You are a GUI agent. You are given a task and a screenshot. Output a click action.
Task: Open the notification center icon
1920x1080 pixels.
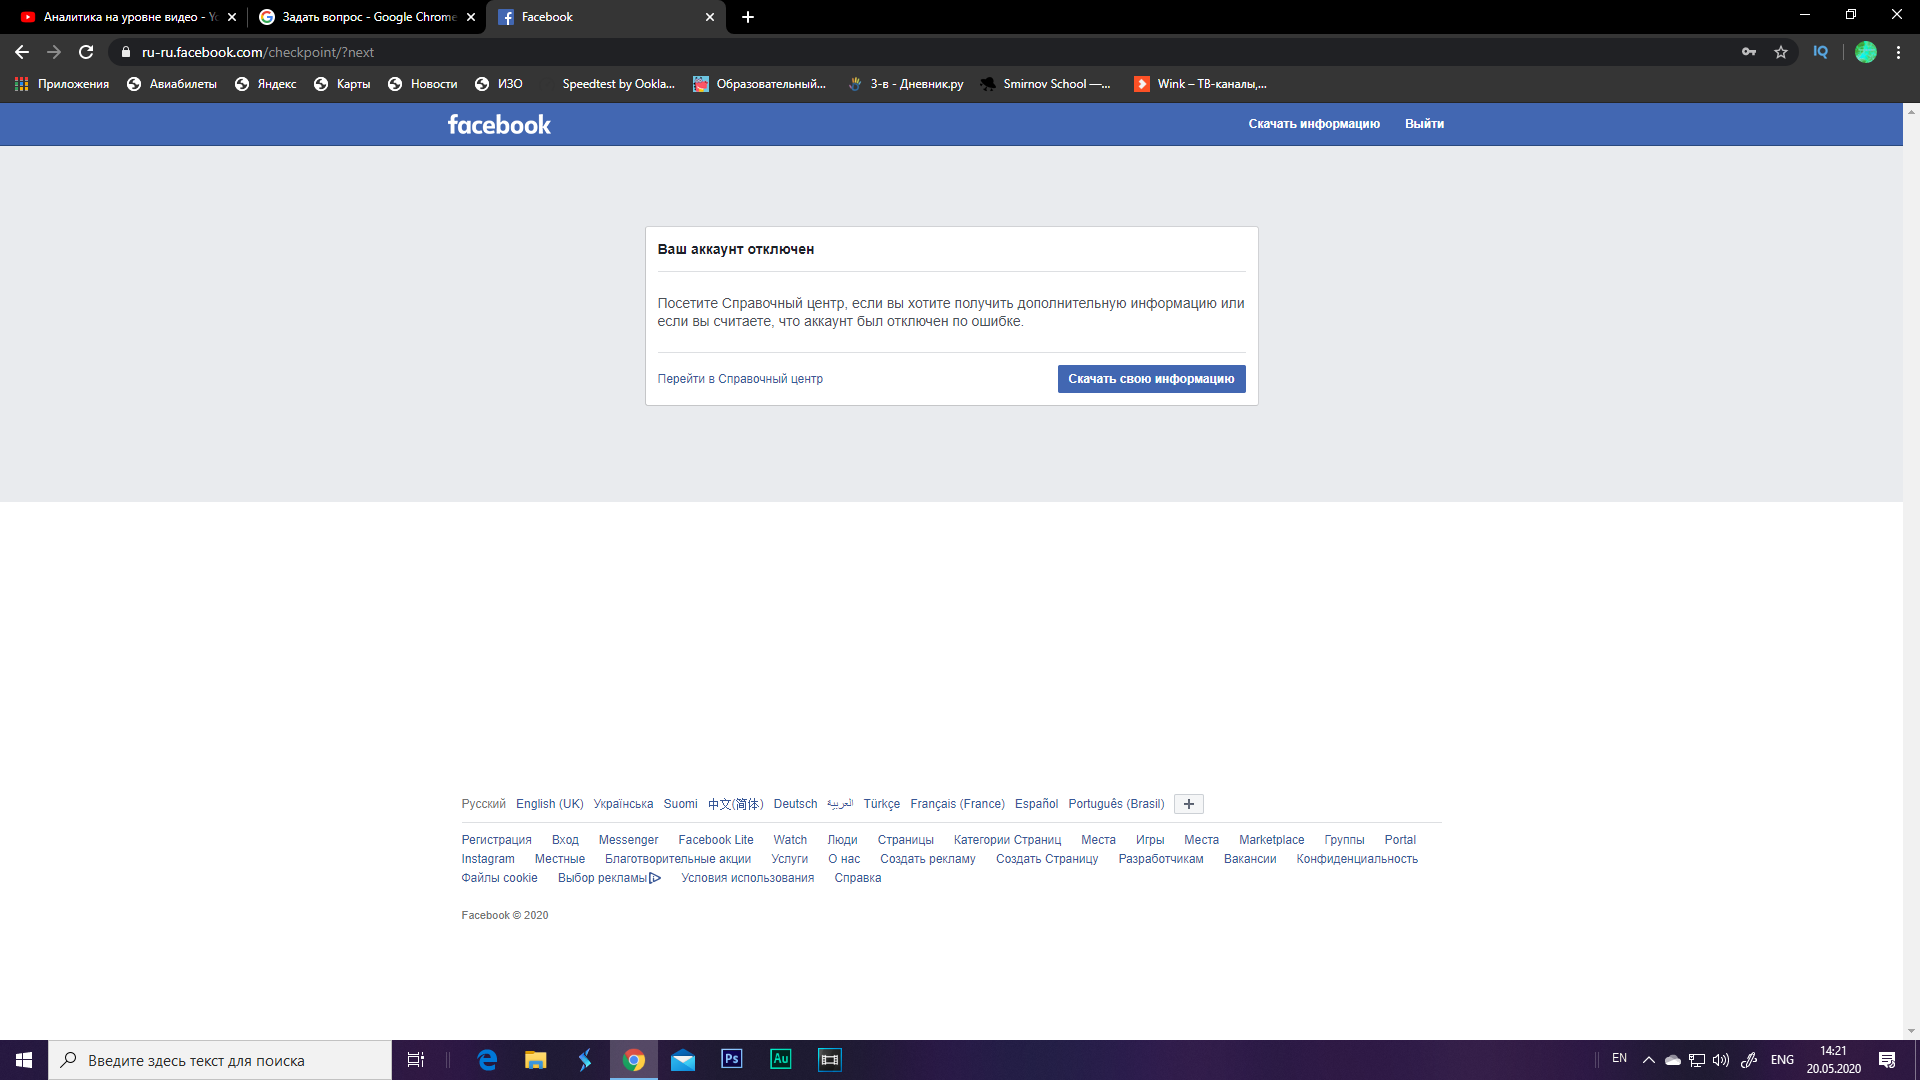(1887, 1060)
